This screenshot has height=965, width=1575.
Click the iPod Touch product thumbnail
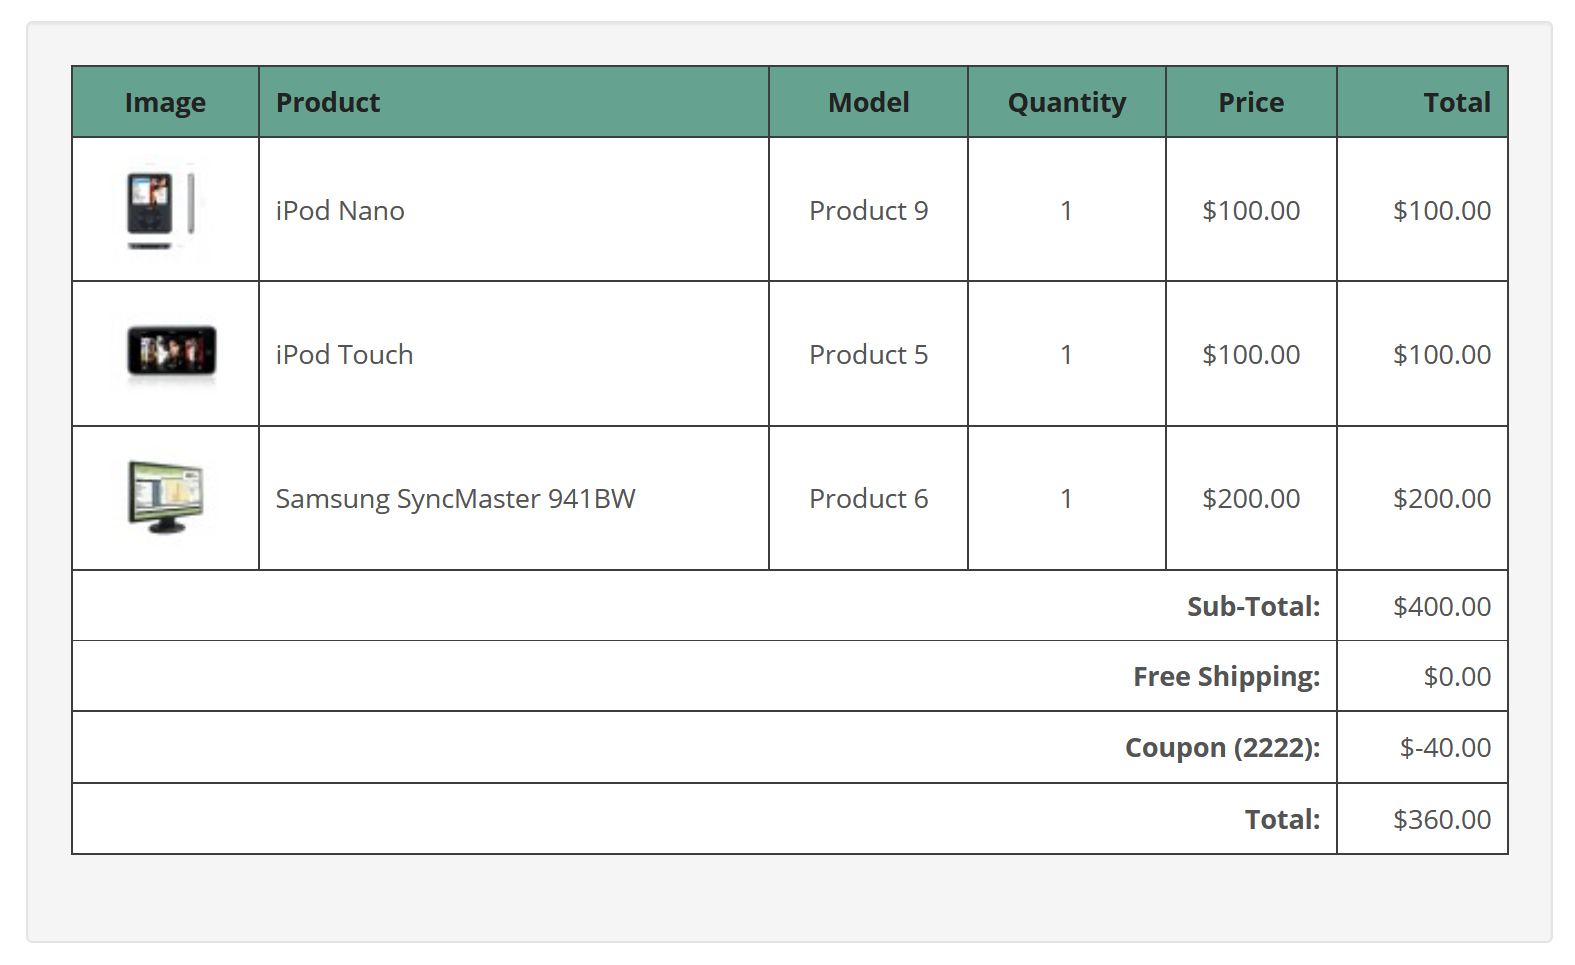[x=170, y=354]
